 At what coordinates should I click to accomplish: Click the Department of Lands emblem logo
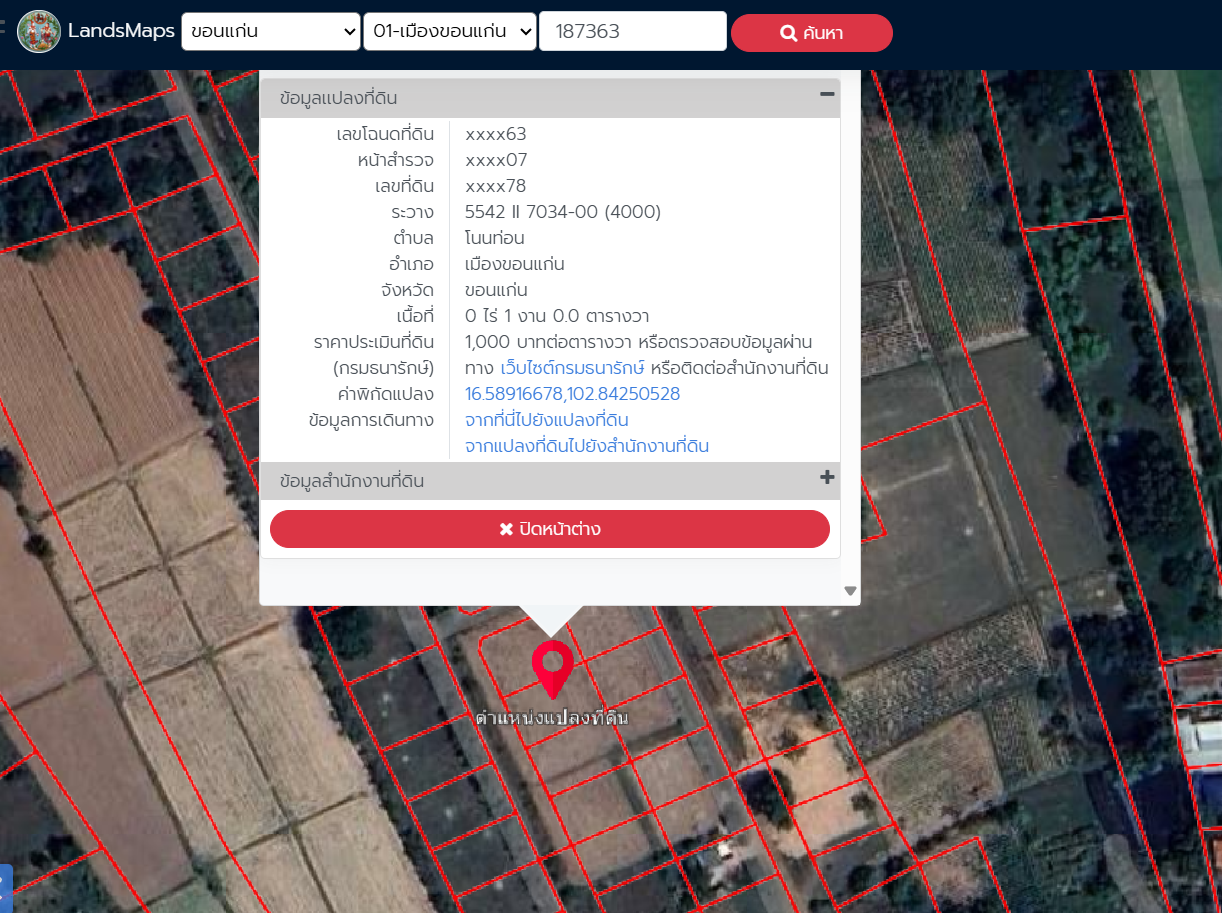point(39,32)
